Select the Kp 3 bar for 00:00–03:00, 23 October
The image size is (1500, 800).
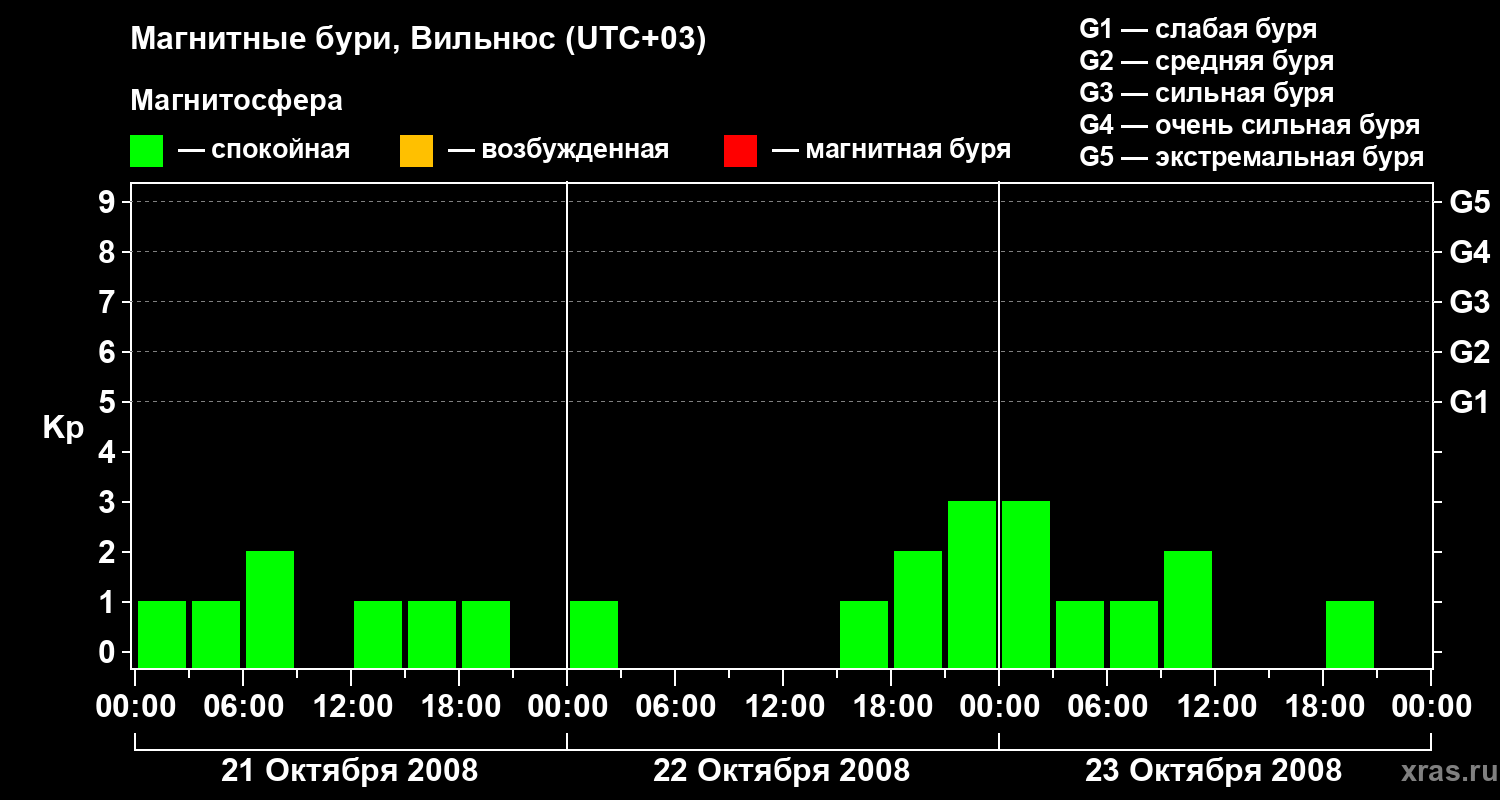point(1026,584)
